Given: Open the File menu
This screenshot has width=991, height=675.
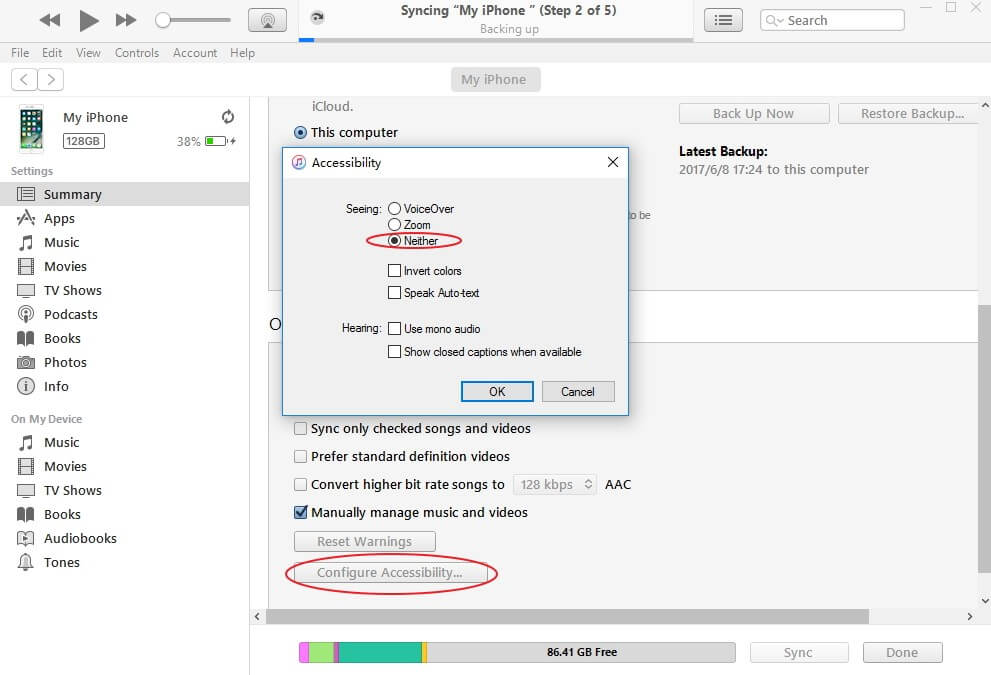Looking at the screenshot, I should pos(20,53).
